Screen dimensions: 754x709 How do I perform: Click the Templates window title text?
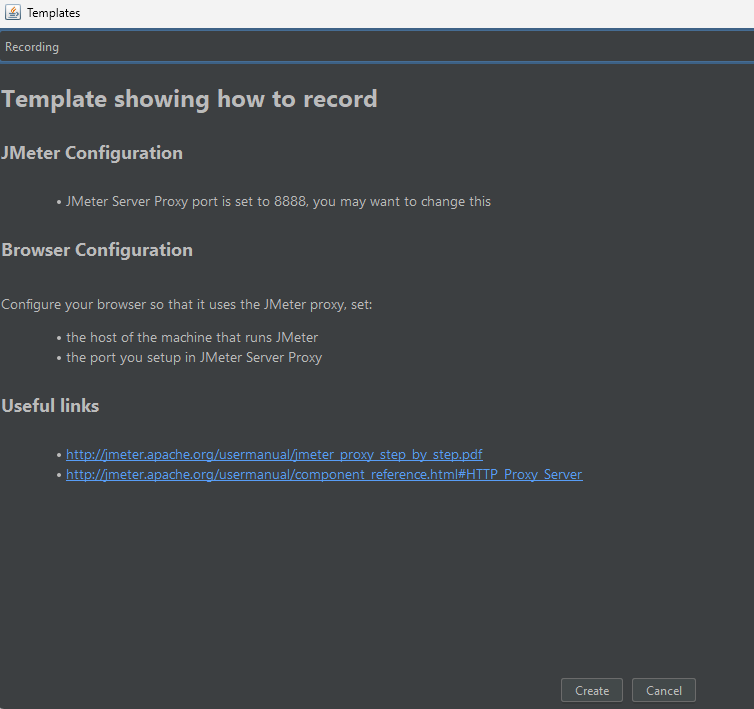(53, 13)
